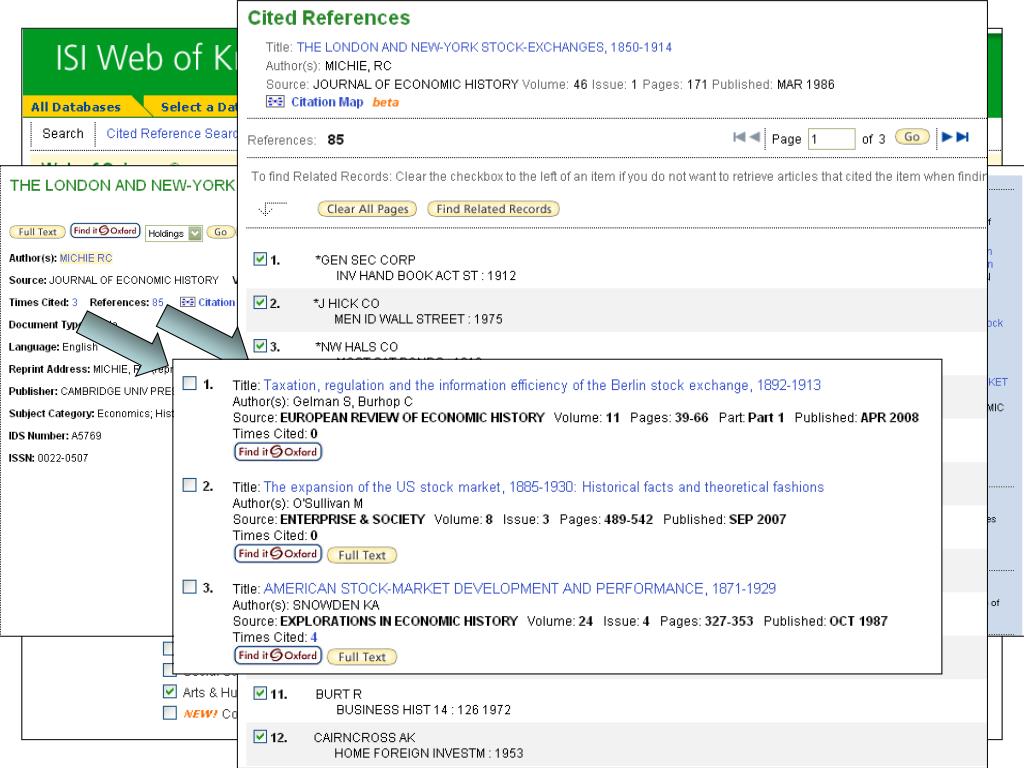Uncheck reference 1 GEN SEC CORP
The image size is (1024, 768).
point(260,259)
